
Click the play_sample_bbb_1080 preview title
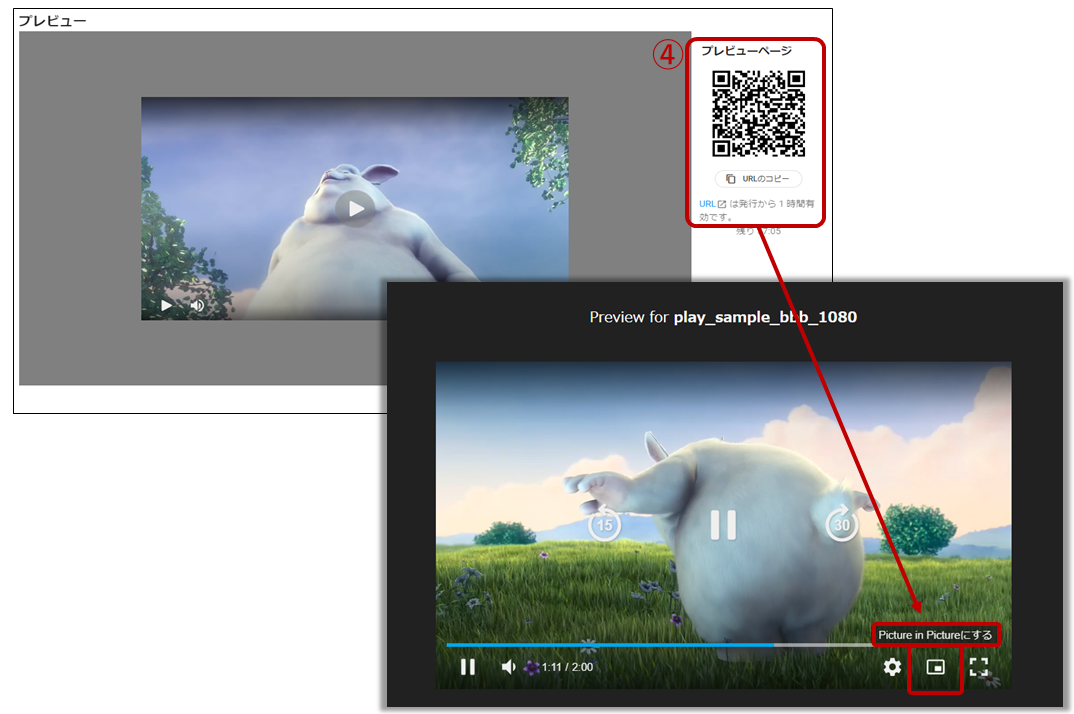(x=765, y=317)
